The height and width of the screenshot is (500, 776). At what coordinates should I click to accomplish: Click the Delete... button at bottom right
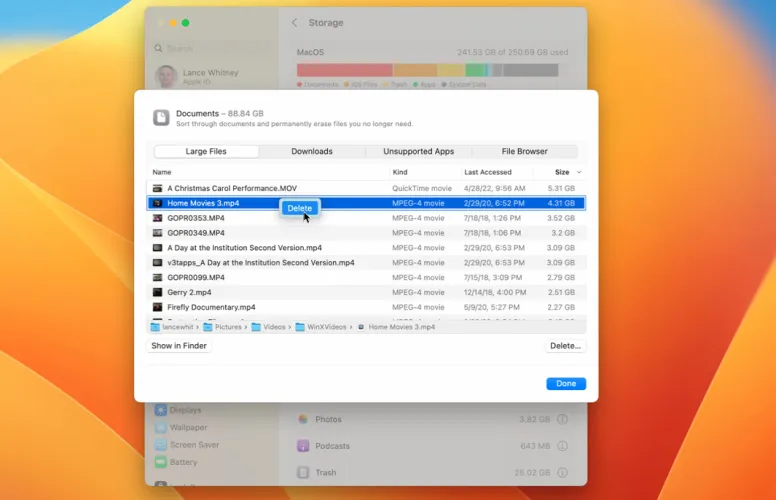coord(565,346)
